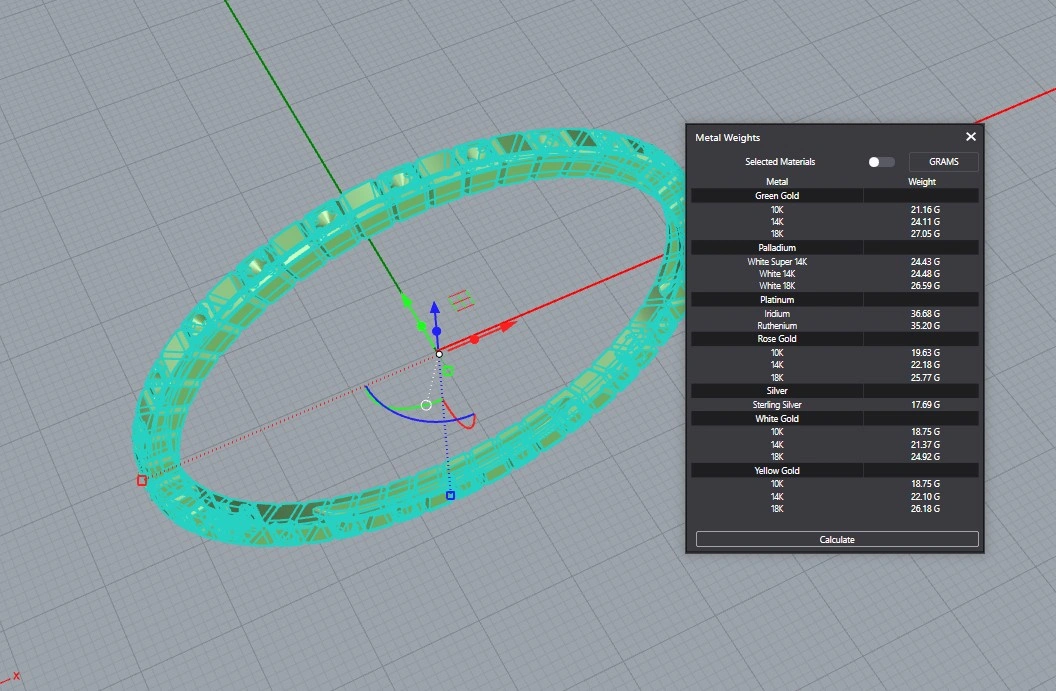The height and width of the screenshot is (691, 1056).
Task: Toggle the Selected Materials switch
Action: 881,162
